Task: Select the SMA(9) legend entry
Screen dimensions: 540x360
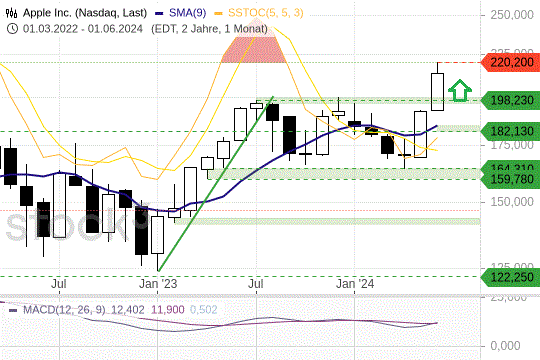Action: [187, 13]
